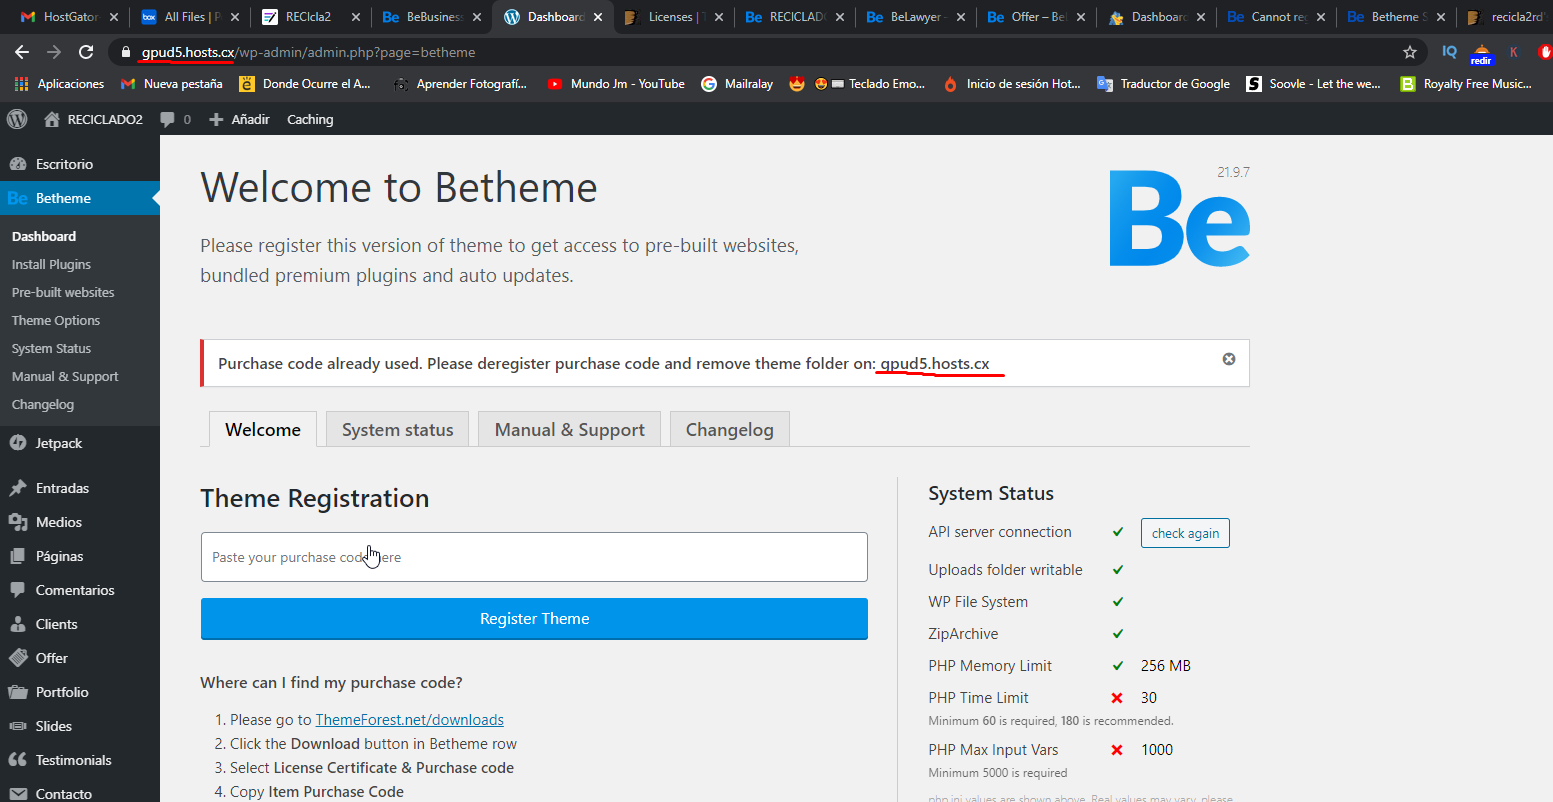Open System Status sidebar submenu
Image resolution: width=1553 pixels, height=802 pixels.
[51, 348]
